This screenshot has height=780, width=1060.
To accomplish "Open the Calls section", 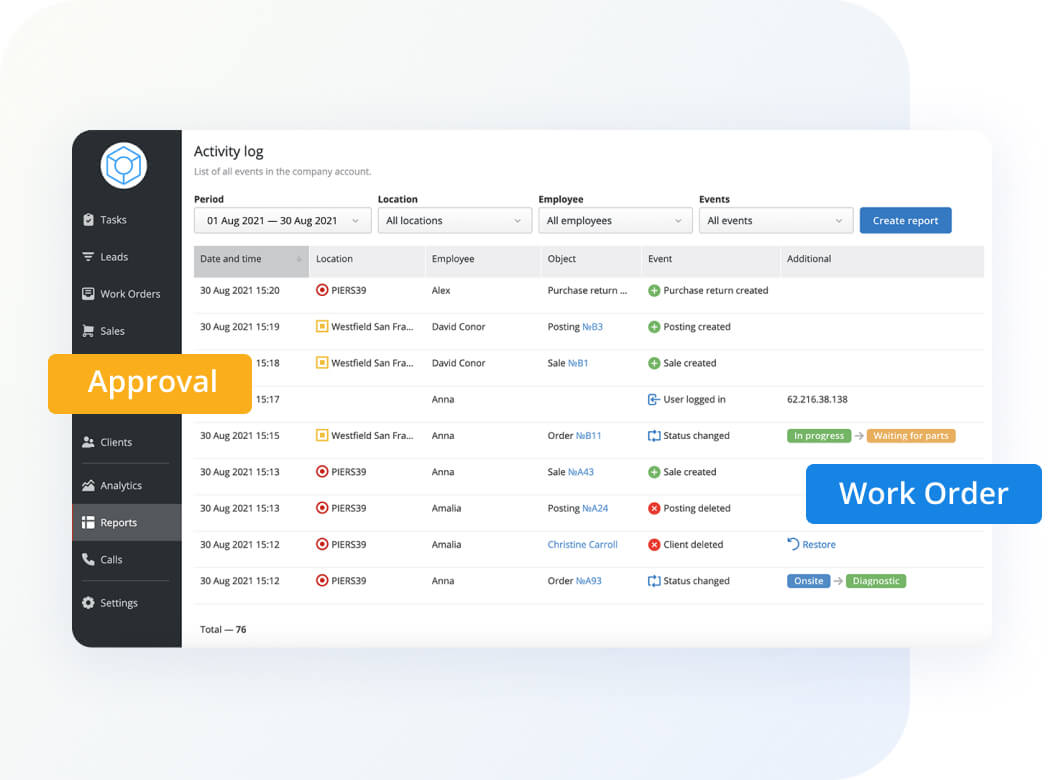I will coord(110,559).
